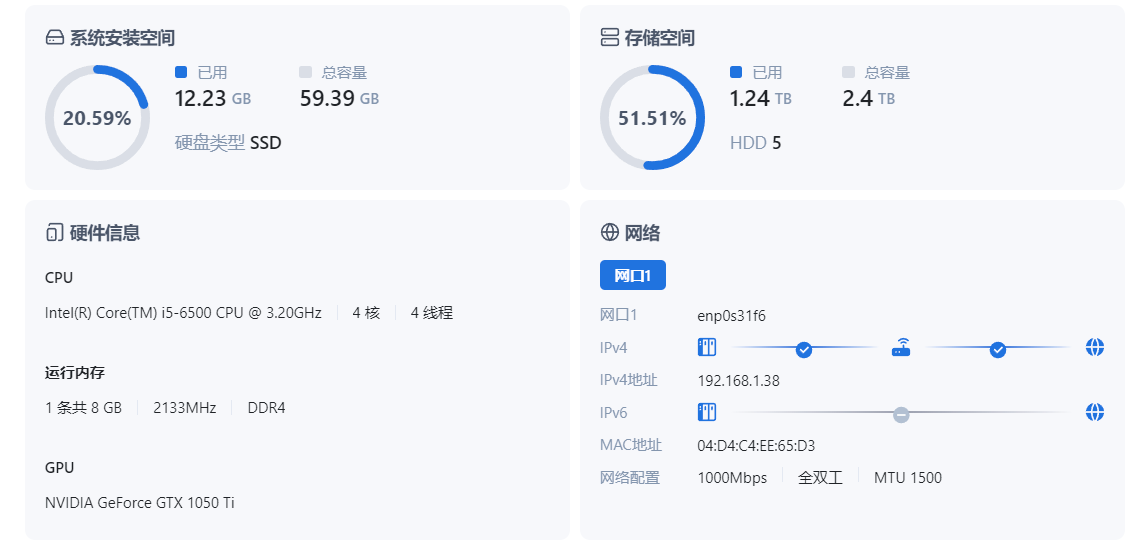Click the first IPv4 connection checkmark

coord(803,349)
